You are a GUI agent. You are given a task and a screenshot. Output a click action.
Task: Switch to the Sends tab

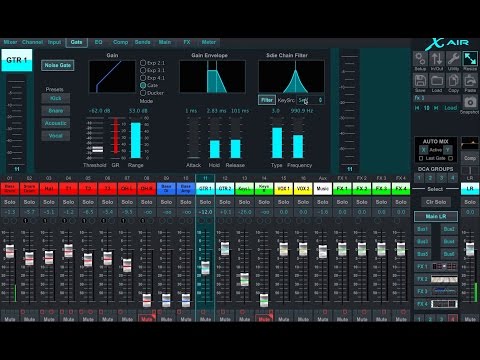142,42
